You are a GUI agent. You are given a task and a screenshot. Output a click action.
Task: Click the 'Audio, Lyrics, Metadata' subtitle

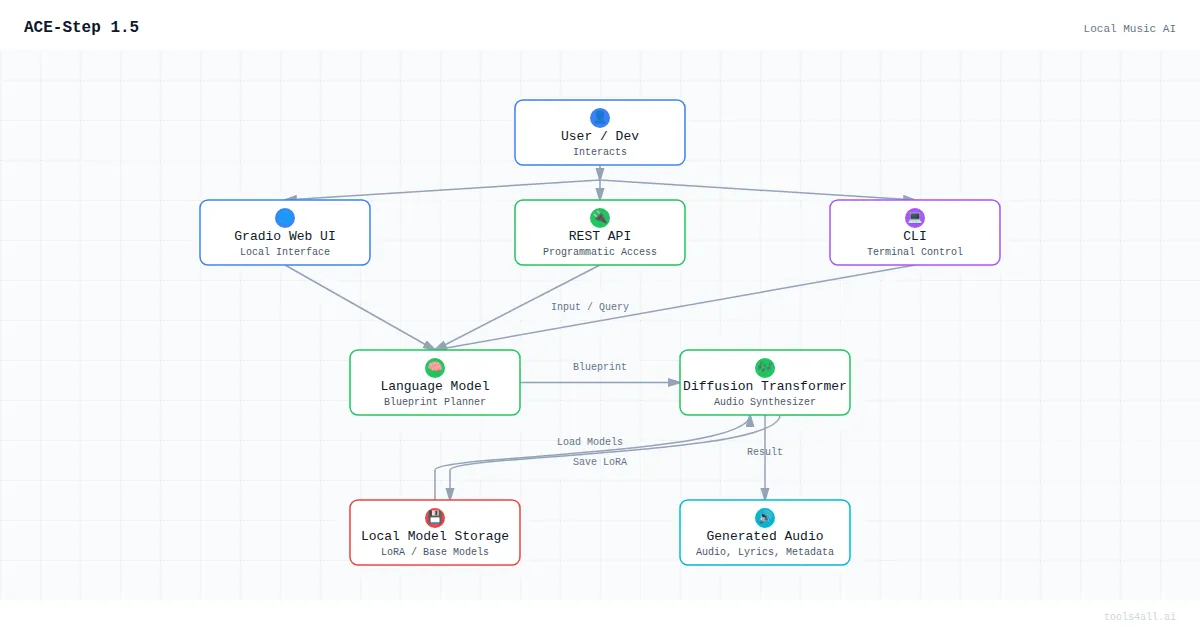[765, 552]
